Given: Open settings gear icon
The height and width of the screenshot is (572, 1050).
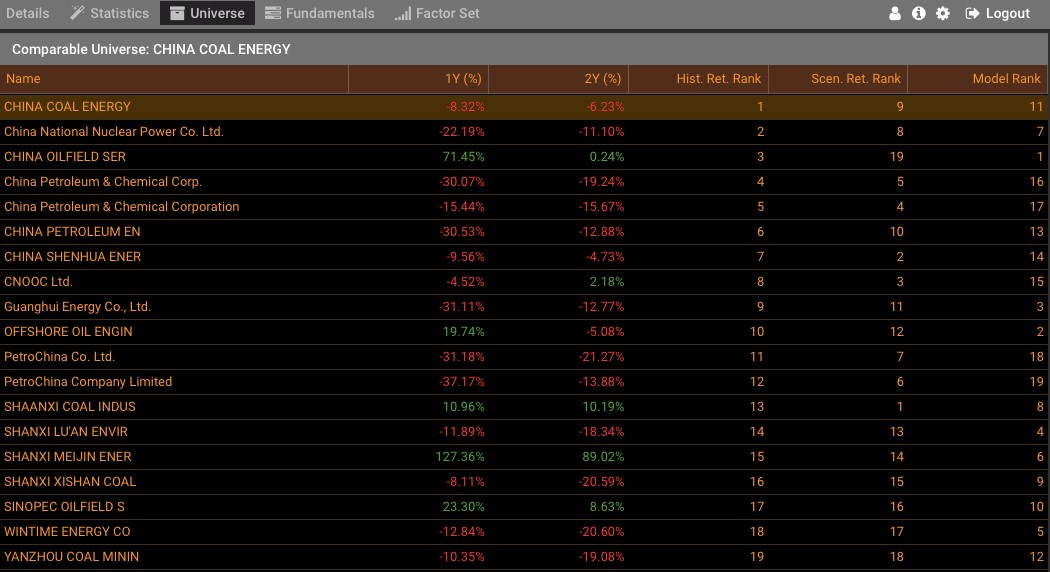Looking at the screenshot, I should click(x=943, y=13).
